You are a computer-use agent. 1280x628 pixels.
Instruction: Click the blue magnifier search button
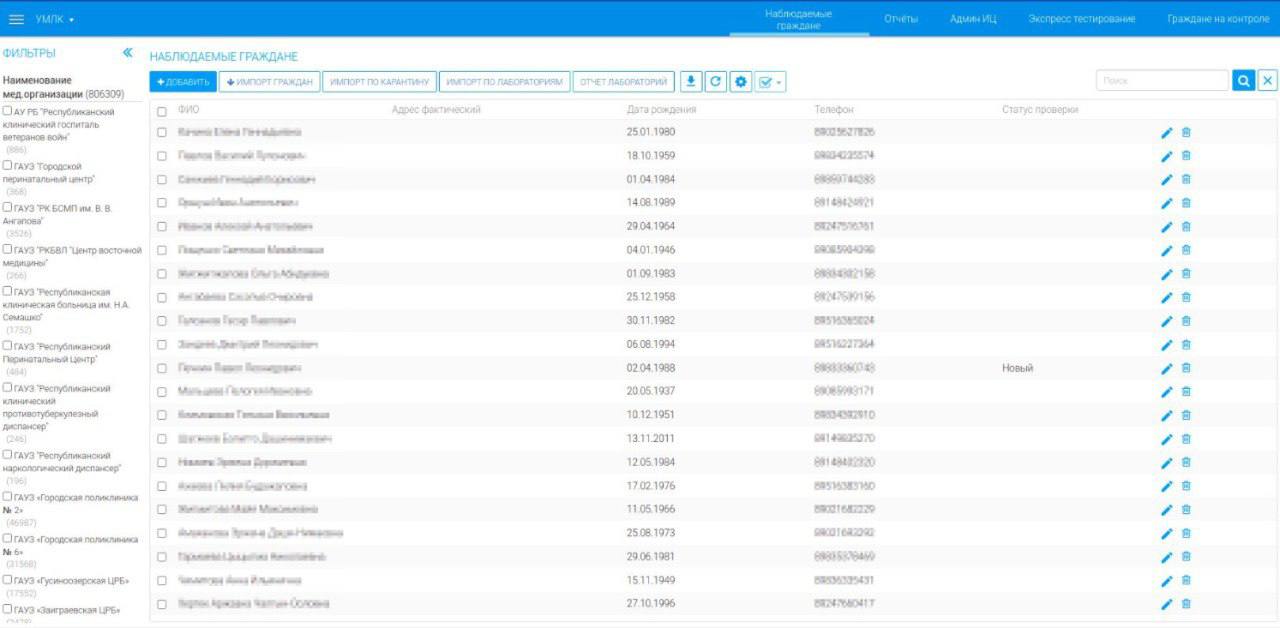1243,81
